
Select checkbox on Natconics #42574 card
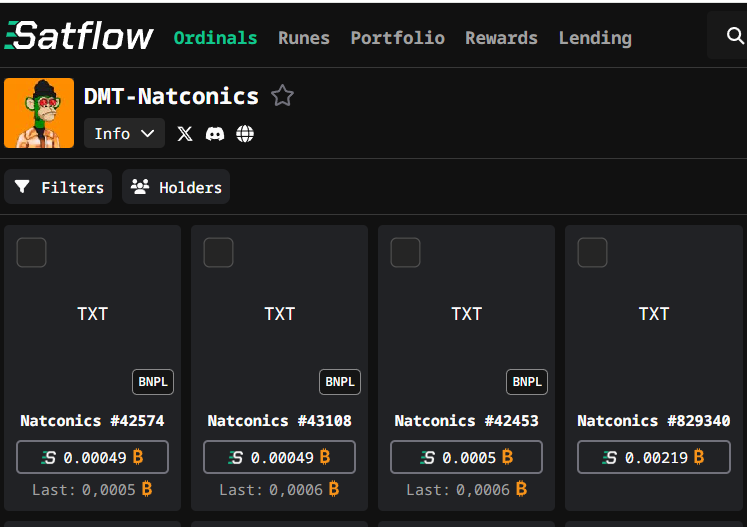pos(31,253)
